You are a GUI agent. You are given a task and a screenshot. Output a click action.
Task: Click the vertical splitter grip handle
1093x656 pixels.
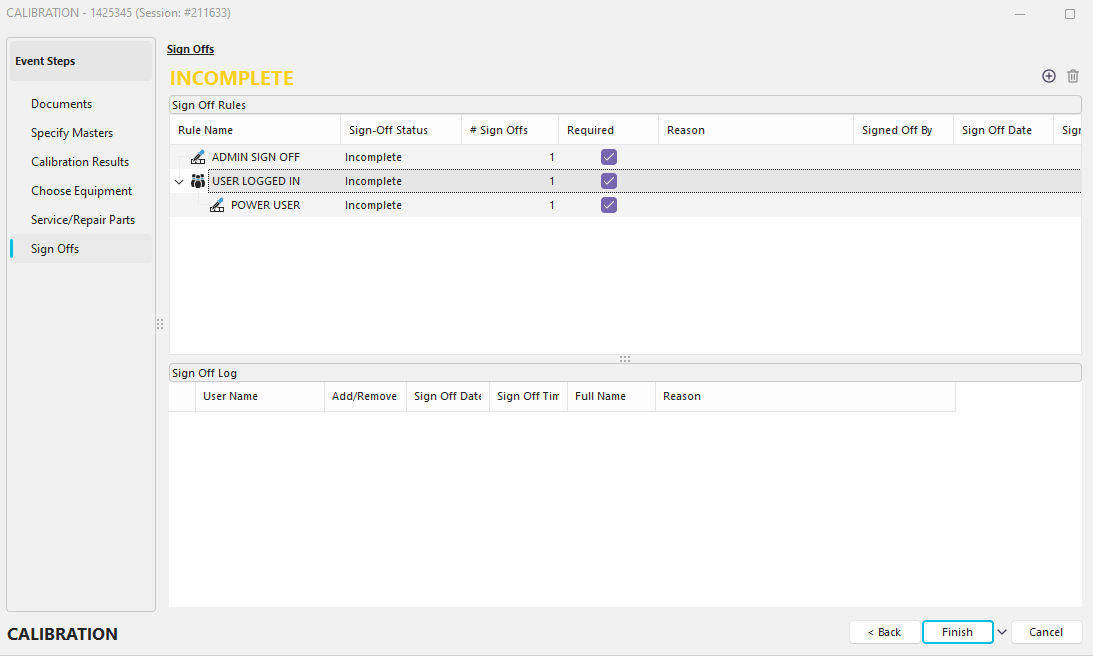pos(160,324)
